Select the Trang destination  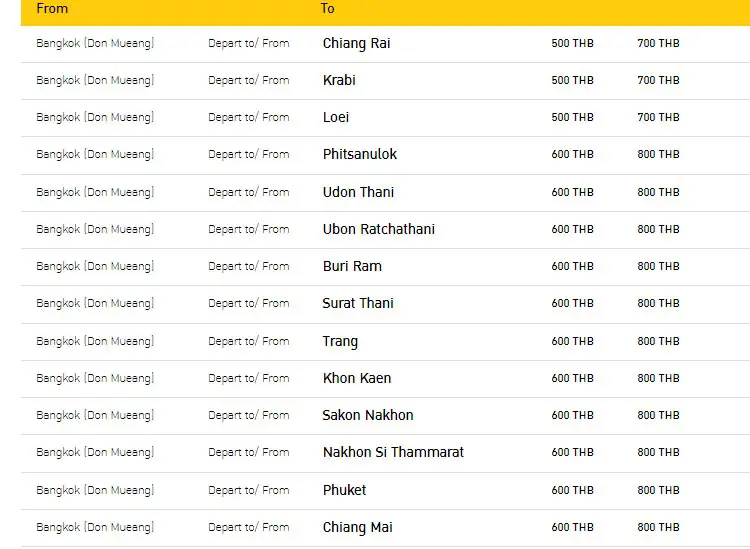(340, 341)
